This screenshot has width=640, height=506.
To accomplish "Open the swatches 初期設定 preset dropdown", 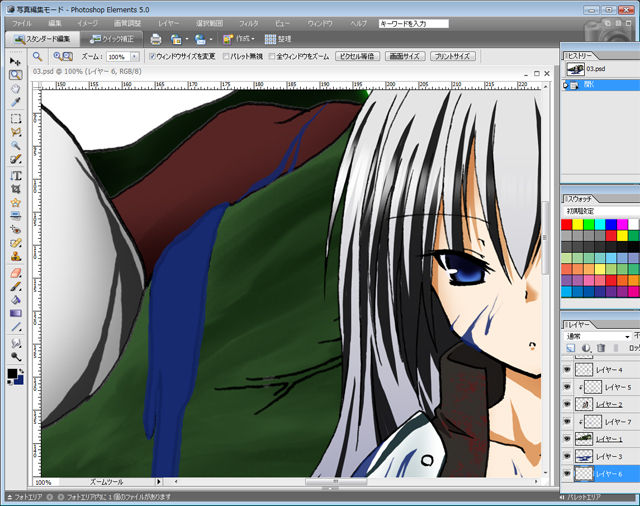I will tap(602, 211).
